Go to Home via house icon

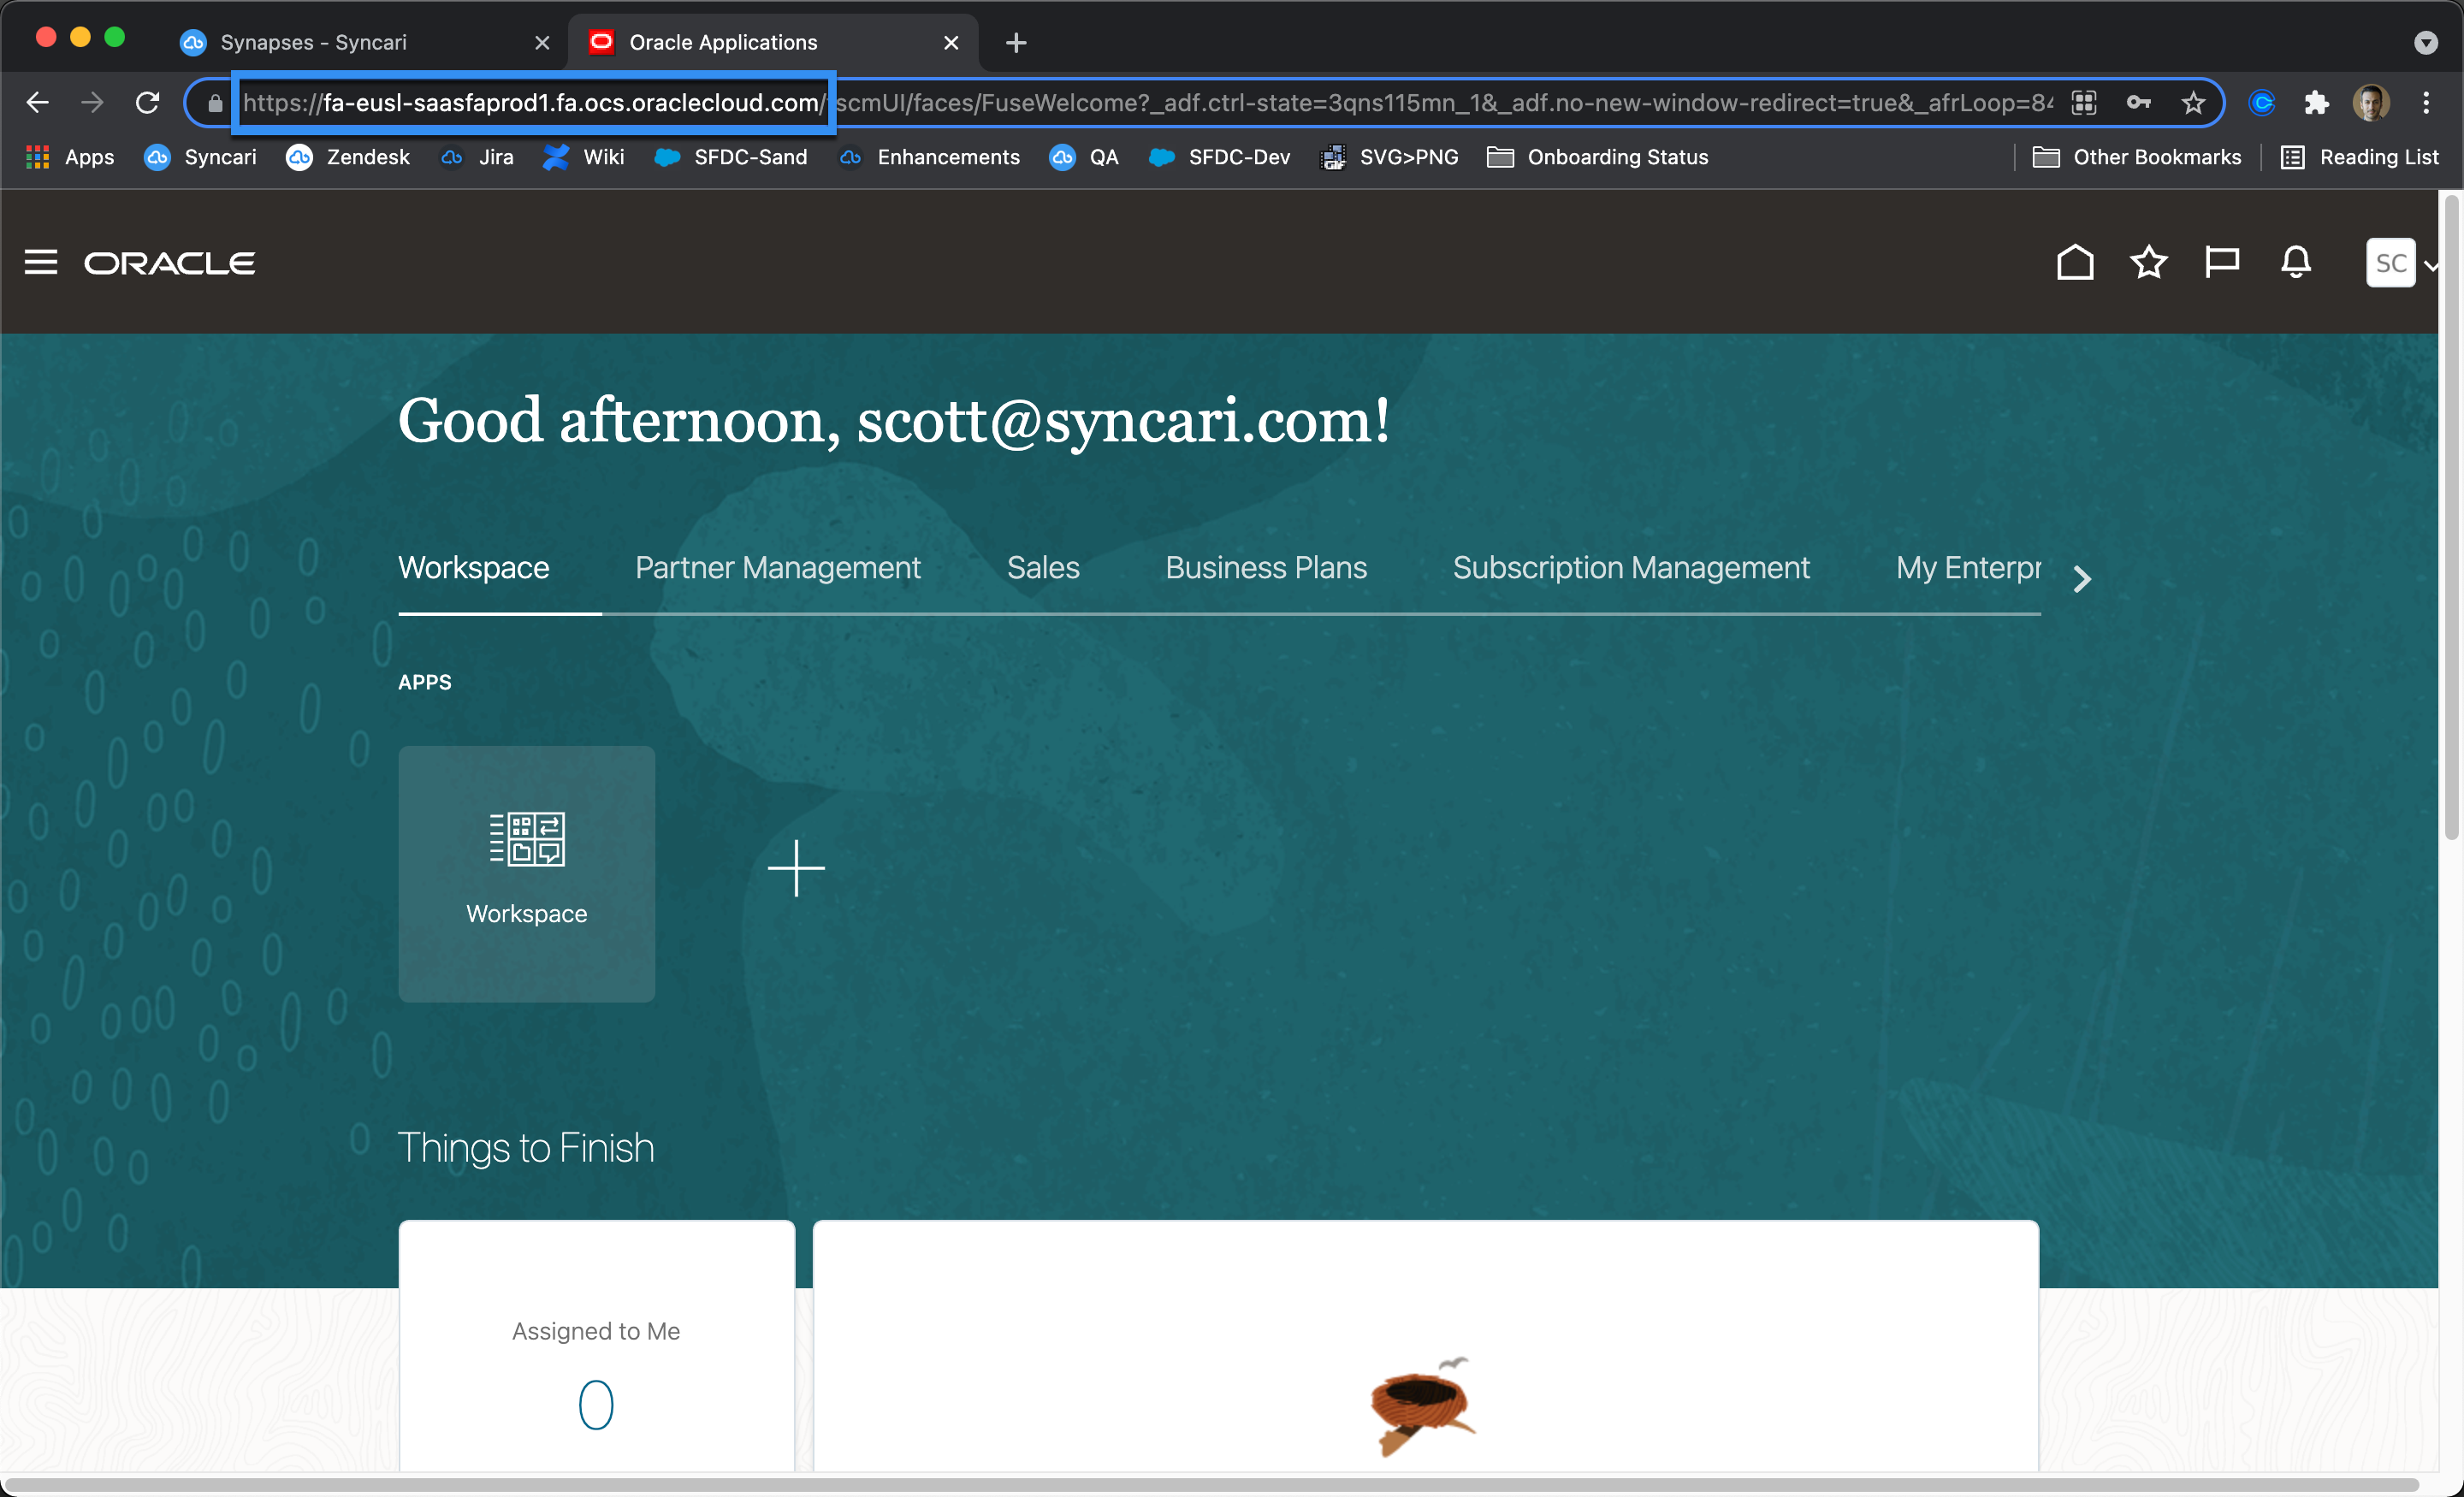2075,262
